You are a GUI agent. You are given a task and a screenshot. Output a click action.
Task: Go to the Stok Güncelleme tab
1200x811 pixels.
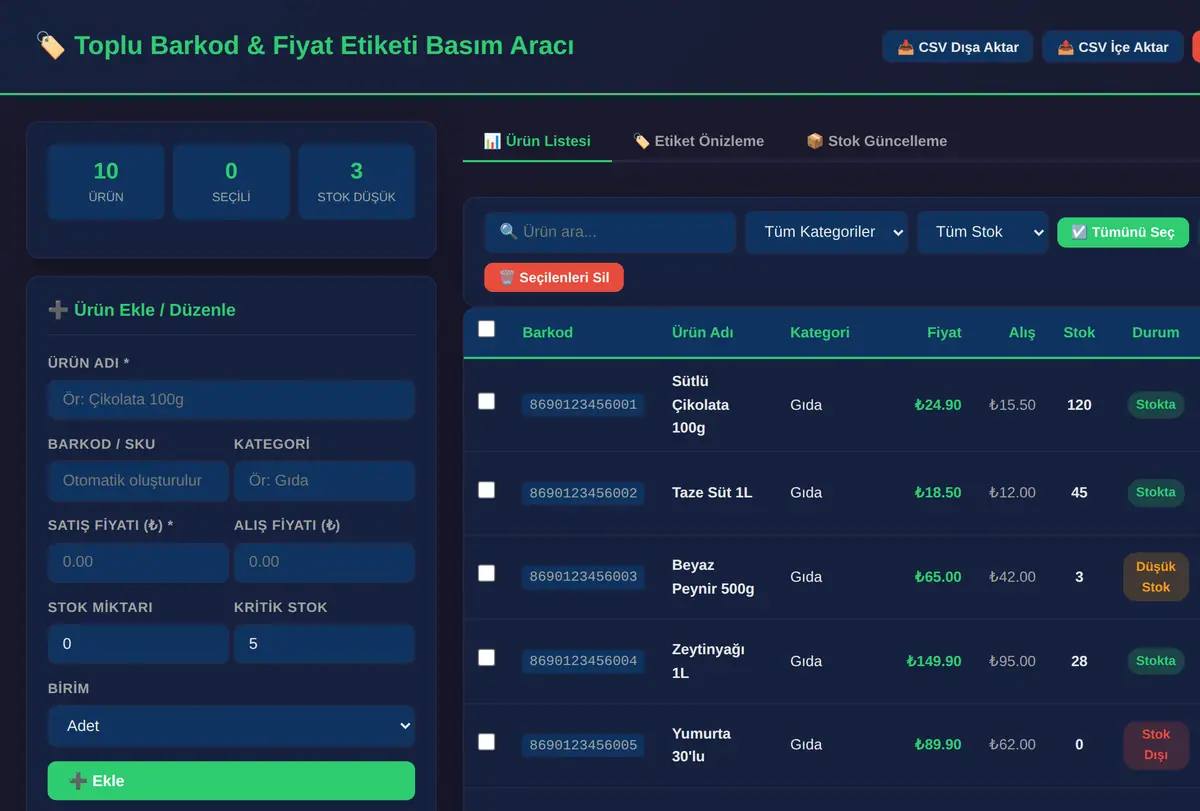click(876, 141)
